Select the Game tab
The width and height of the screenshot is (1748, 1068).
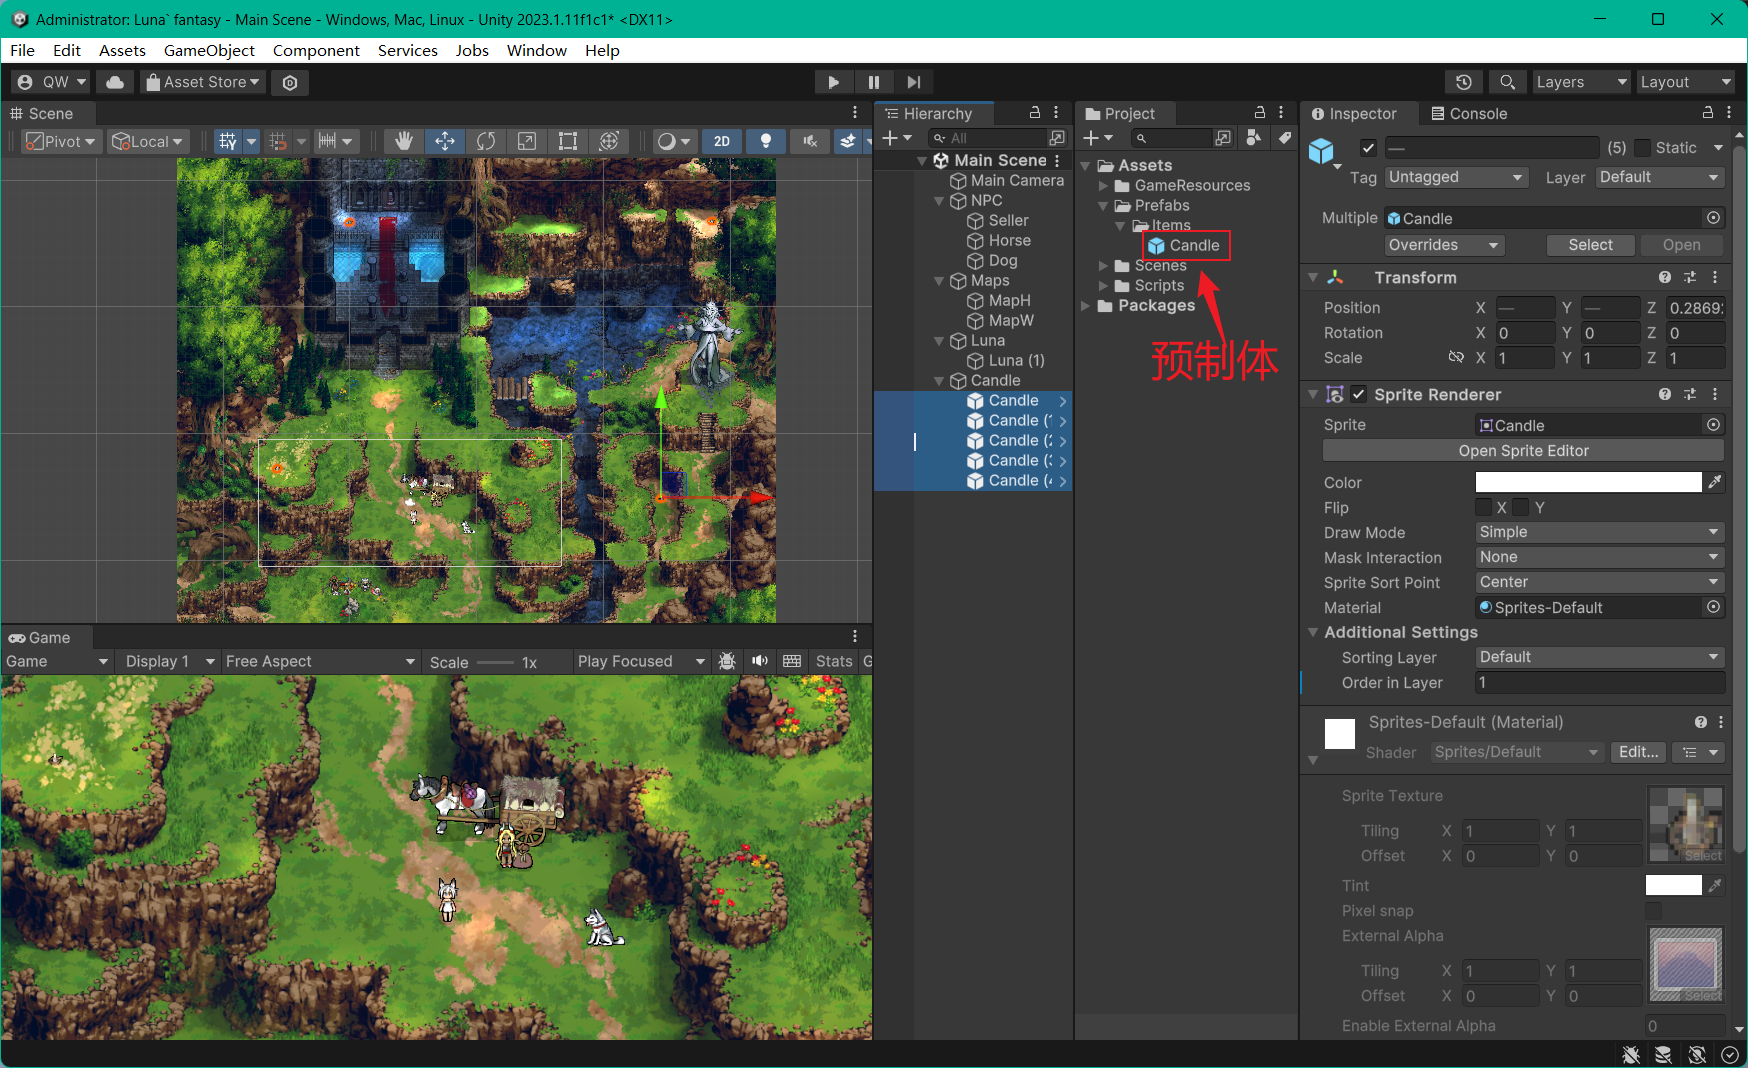point(39,638)
